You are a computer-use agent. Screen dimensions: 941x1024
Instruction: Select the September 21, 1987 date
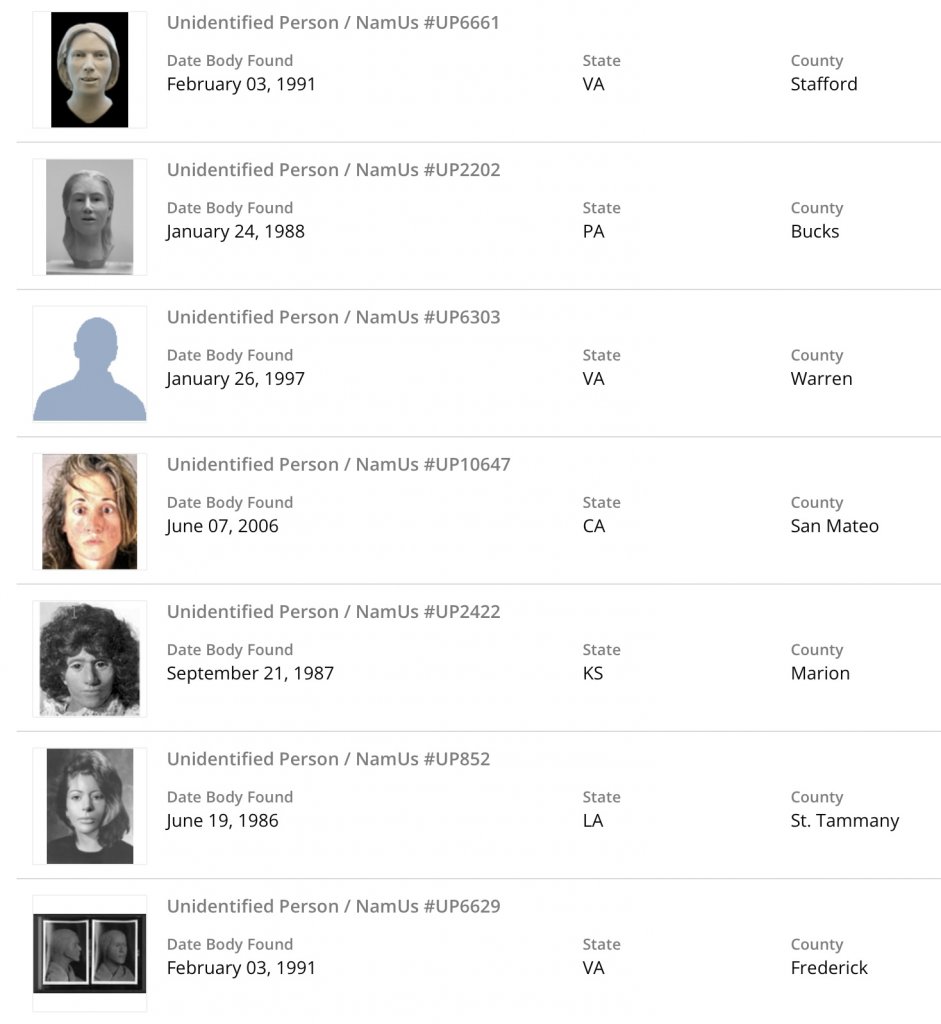(250, 673)
